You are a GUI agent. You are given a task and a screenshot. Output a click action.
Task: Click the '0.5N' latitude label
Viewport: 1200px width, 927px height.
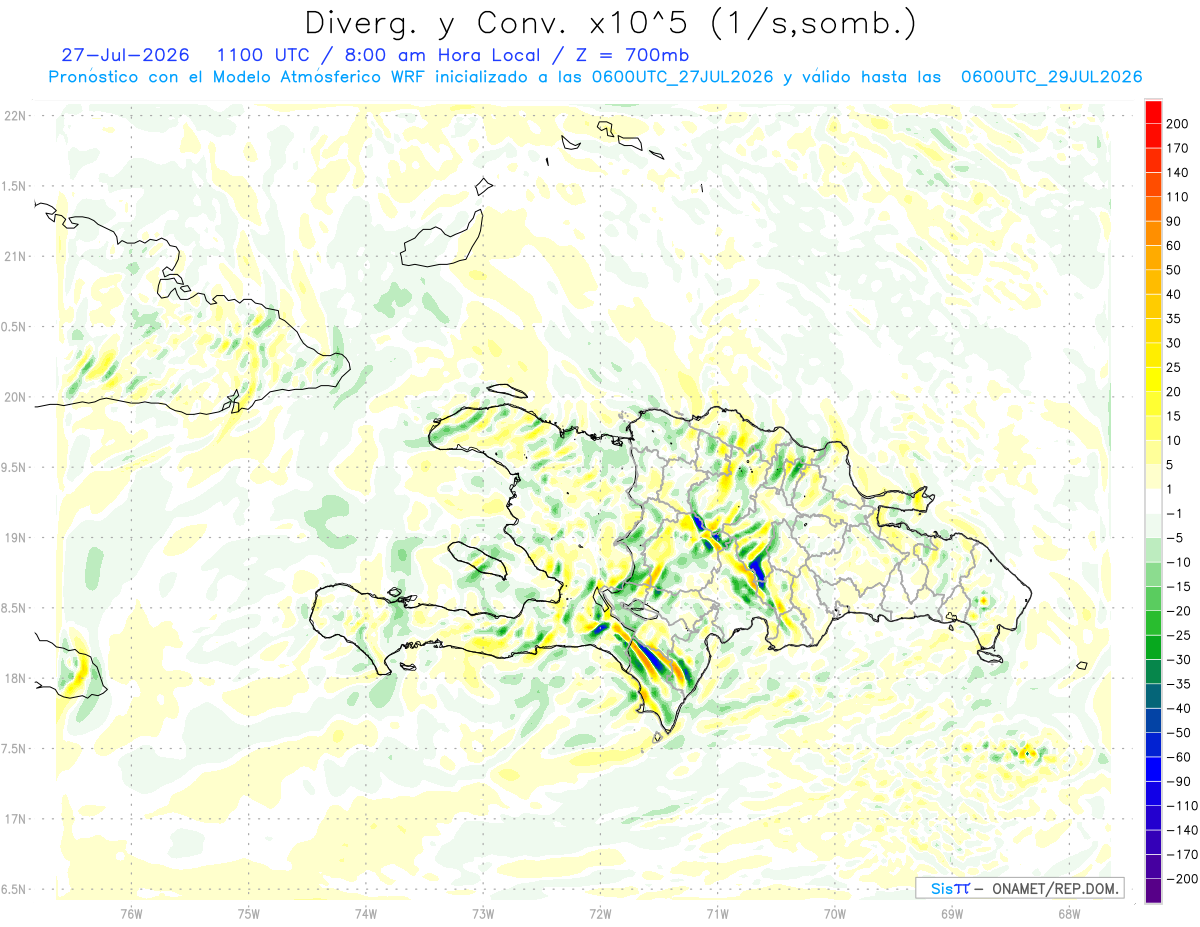tap(15, 327)
